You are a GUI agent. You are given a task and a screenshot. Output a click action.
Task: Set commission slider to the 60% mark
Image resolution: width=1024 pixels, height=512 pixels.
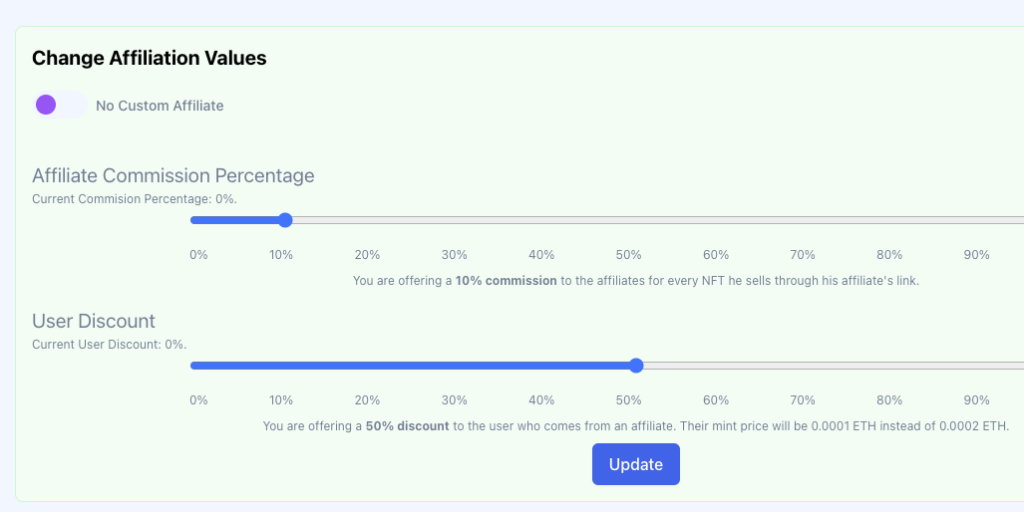coord(723,220)
